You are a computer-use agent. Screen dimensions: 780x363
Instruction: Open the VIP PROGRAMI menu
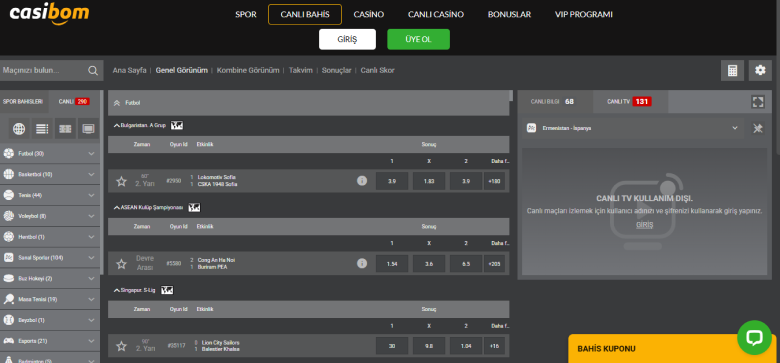click(x=584, y=14)
